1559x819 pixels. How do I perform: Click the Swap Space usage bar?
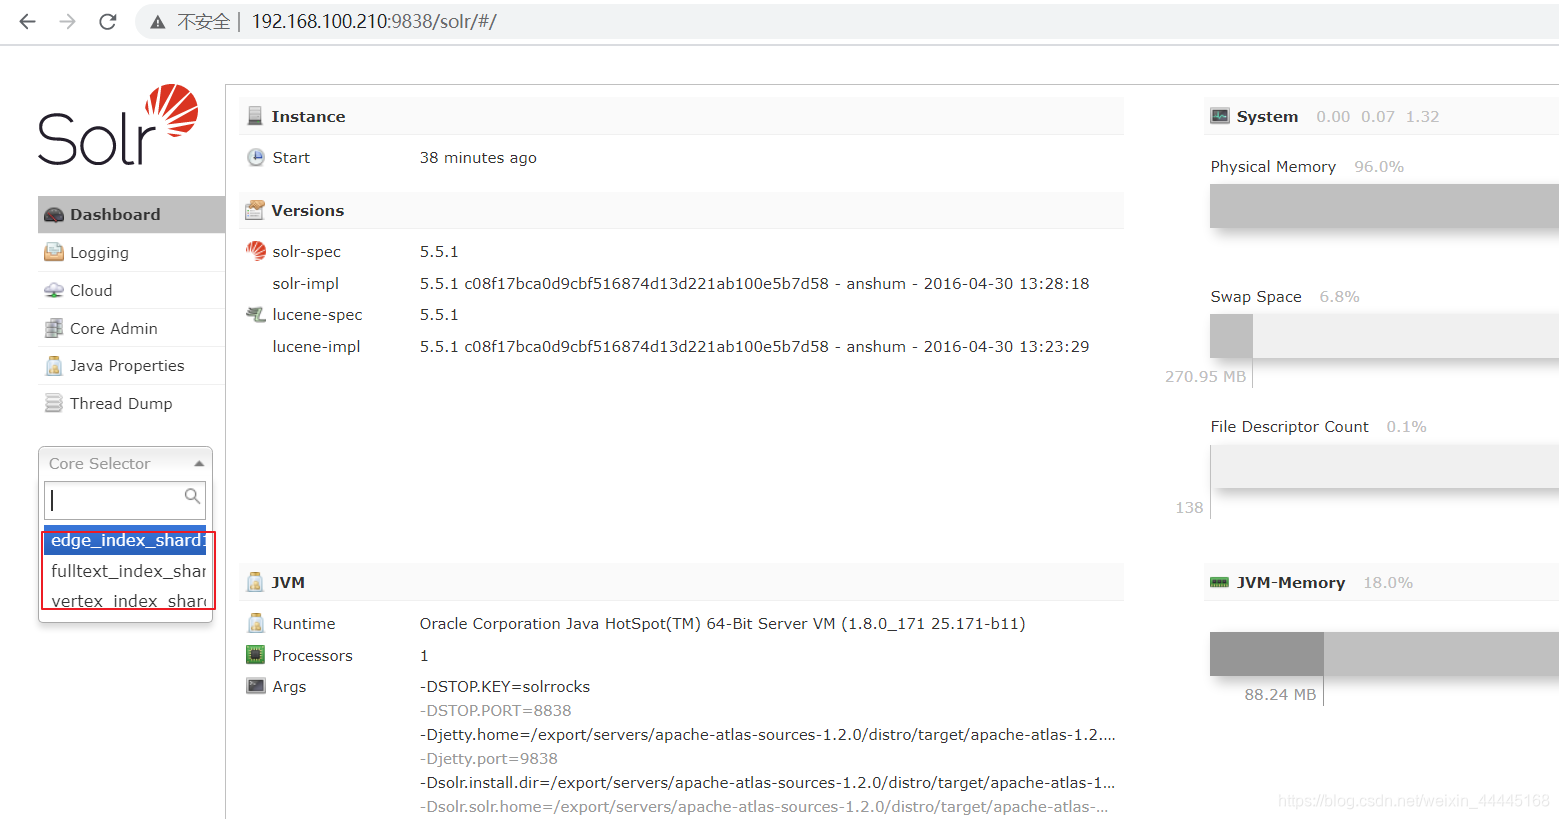coord(1384,336)
